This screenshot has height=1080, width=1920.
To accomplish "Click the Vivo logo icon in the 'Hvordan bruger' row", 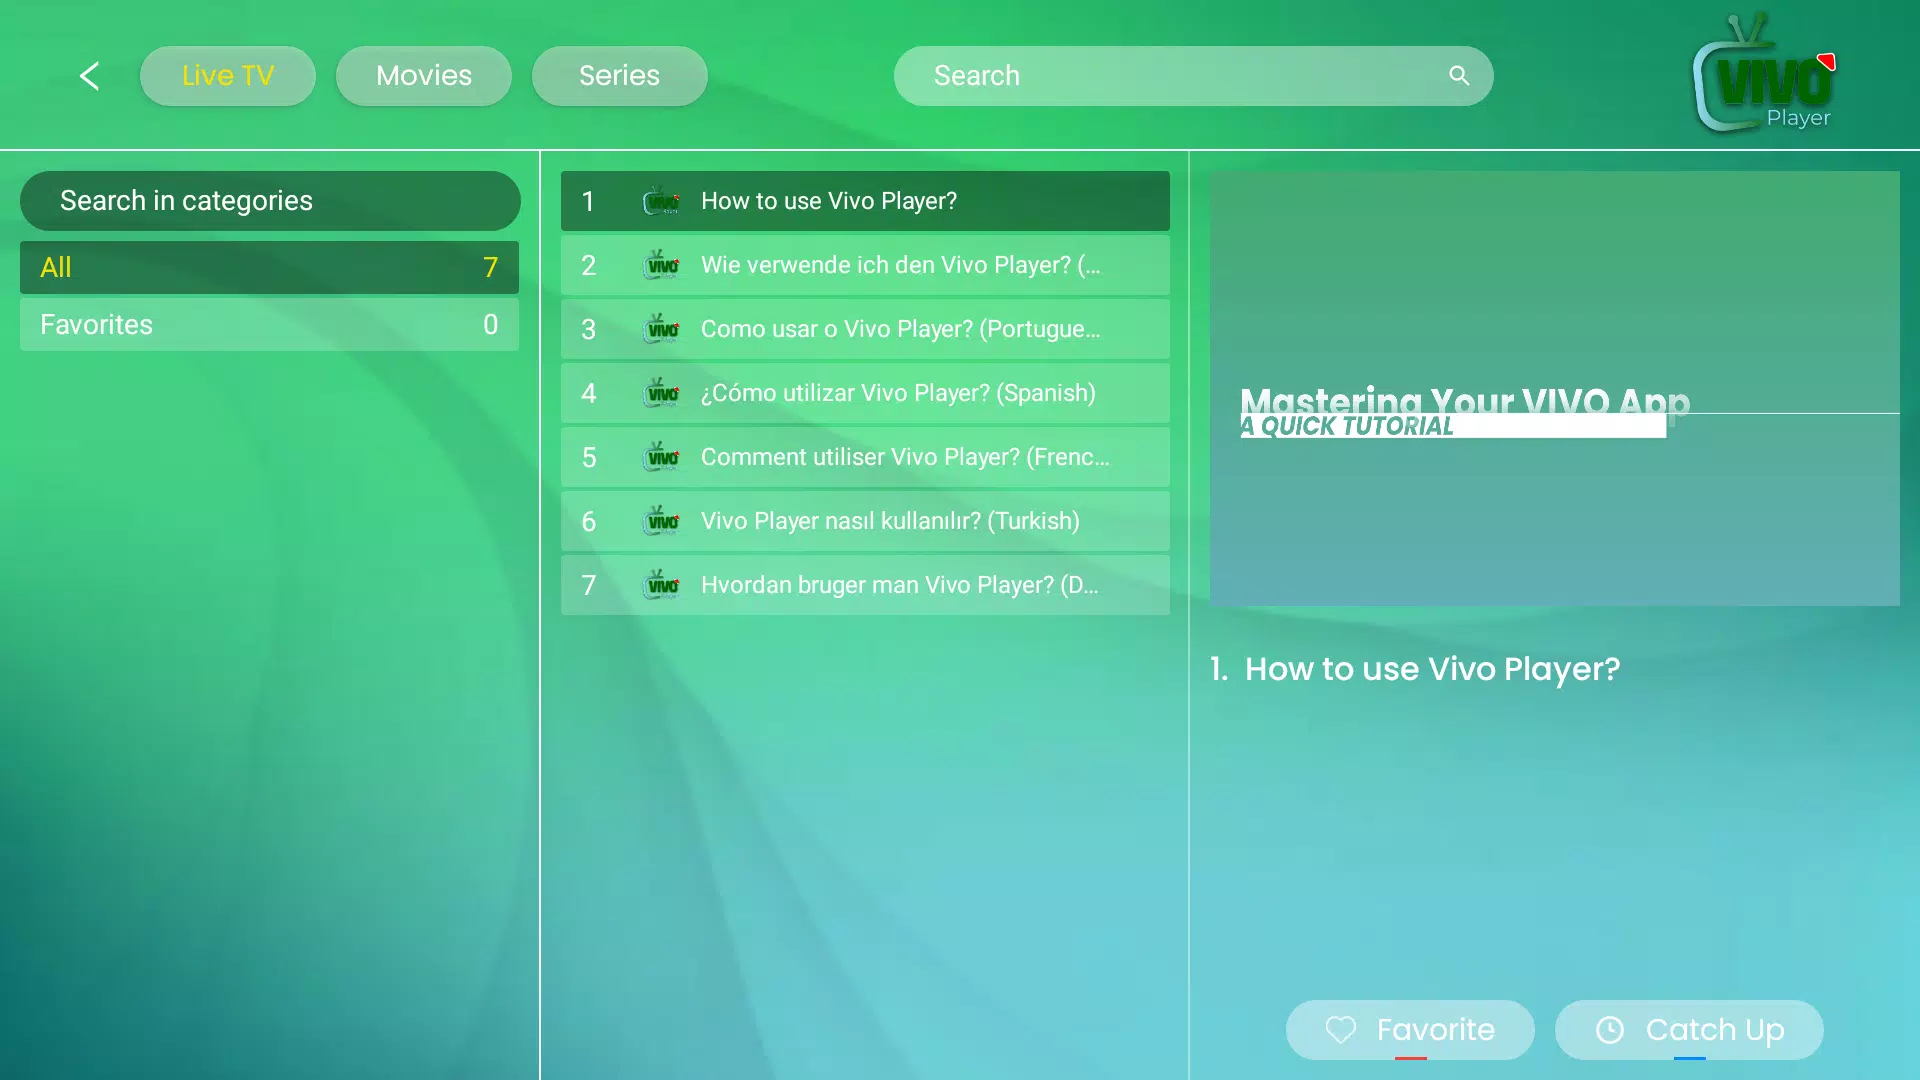I will click(661, 585).
